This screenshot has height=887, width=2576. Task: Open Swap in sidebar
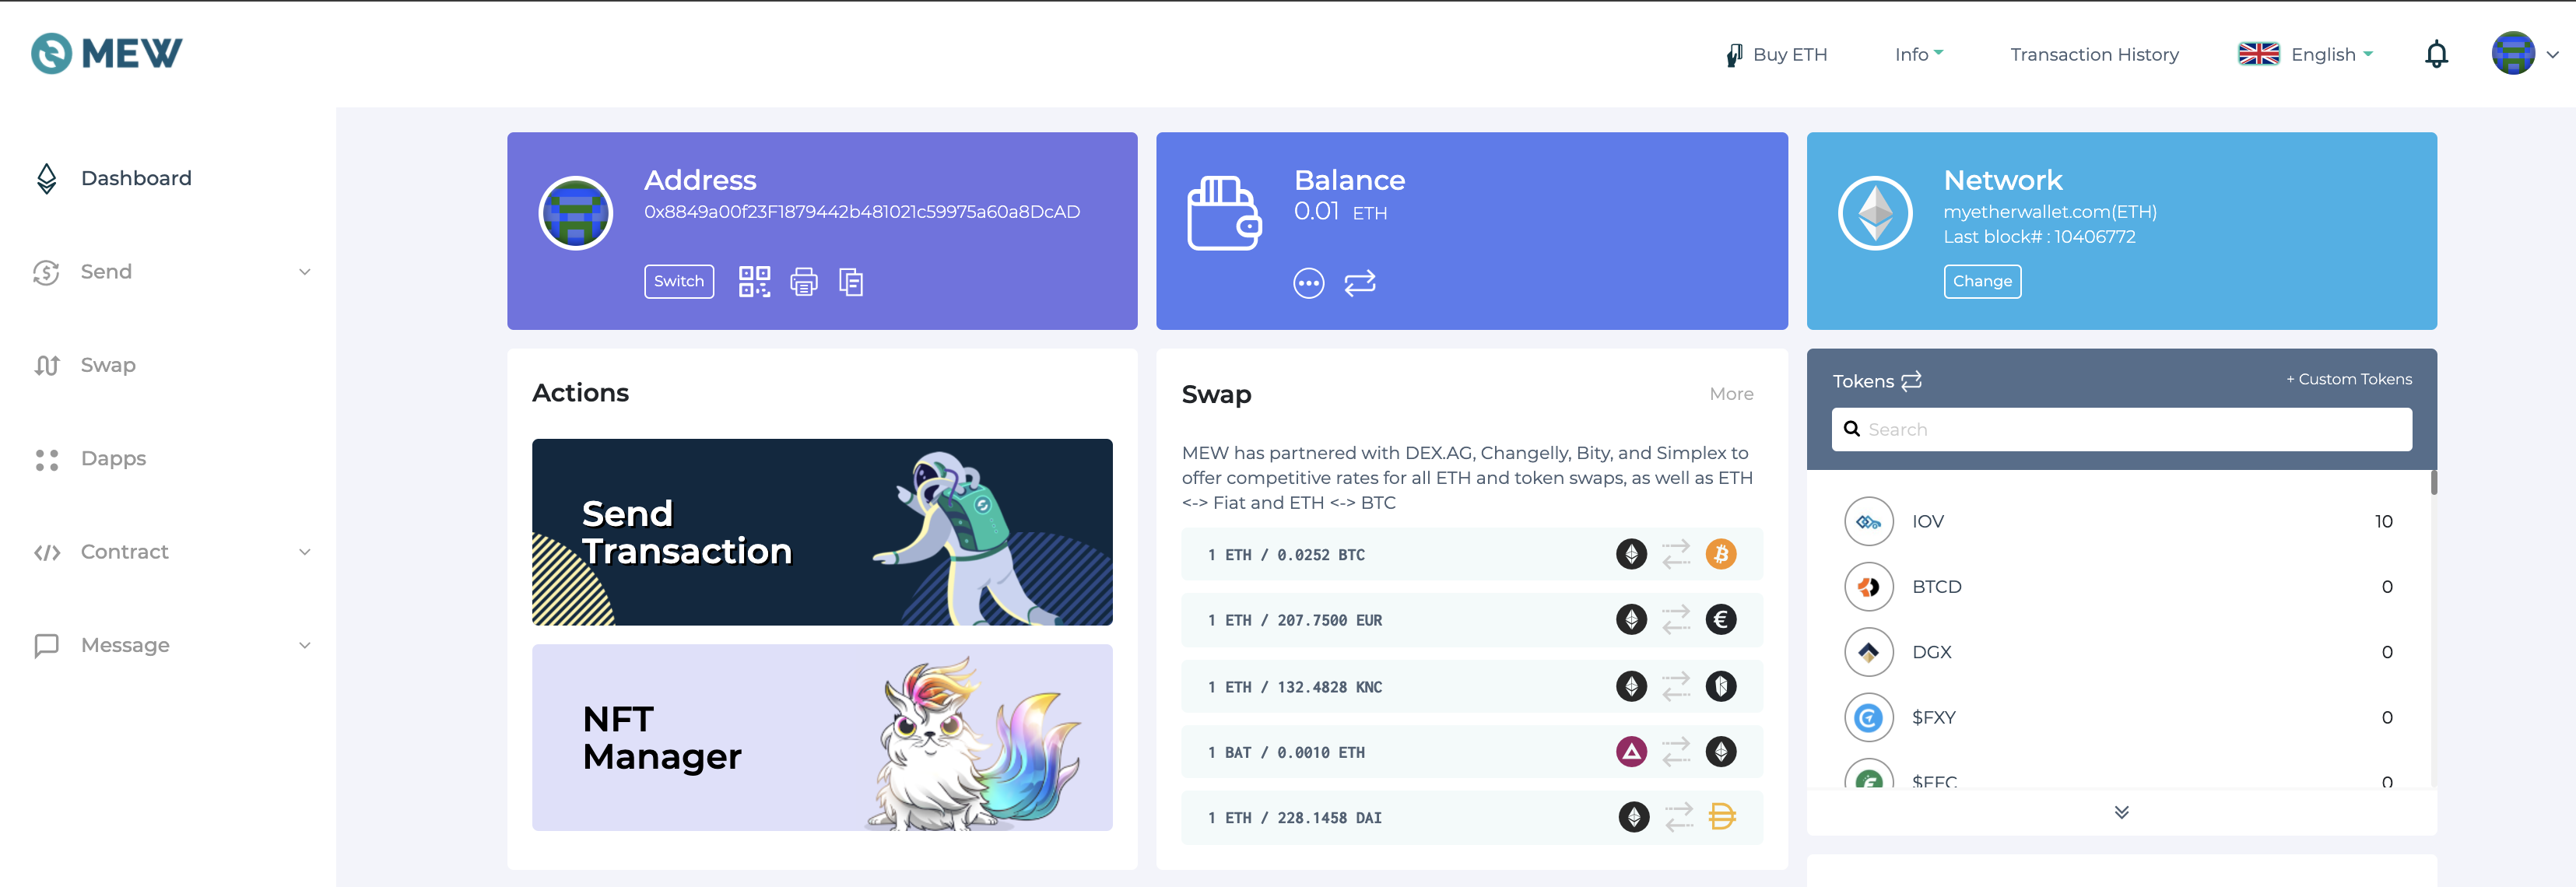click(108, 365)
